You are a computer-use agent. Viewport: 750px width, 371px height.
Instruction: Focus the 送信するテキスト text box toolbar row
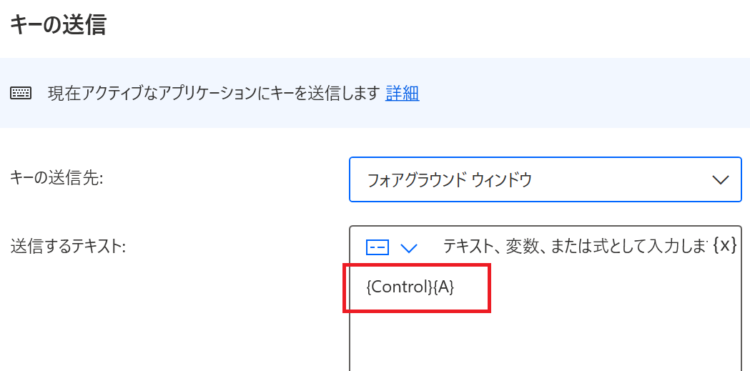click(x=545, y=247)
